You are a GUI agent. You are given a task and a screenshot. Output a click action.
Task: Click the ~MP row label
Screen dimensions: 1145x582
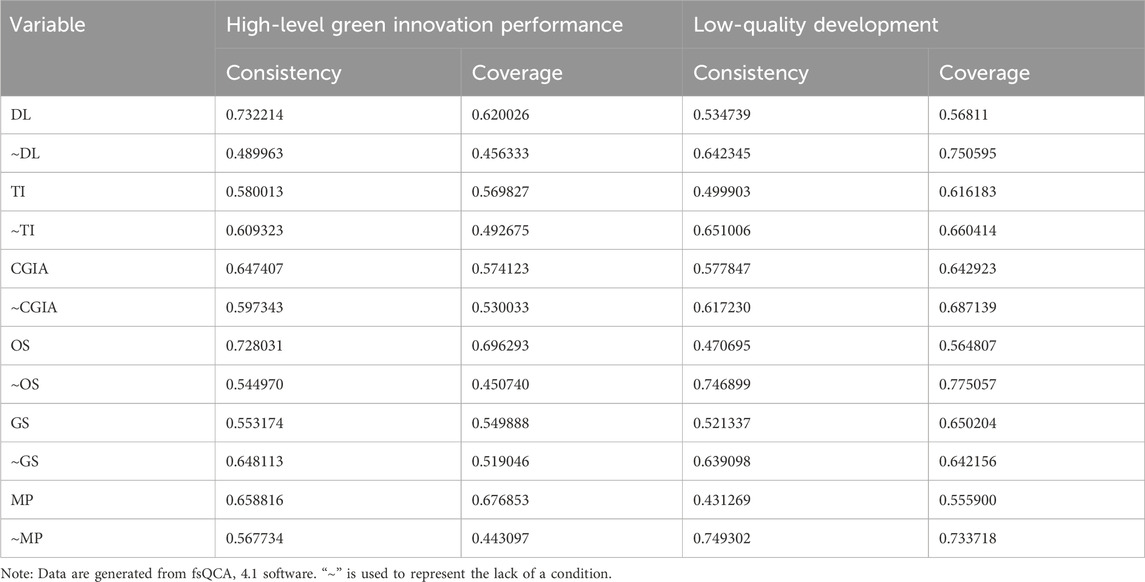coord(25,539)
